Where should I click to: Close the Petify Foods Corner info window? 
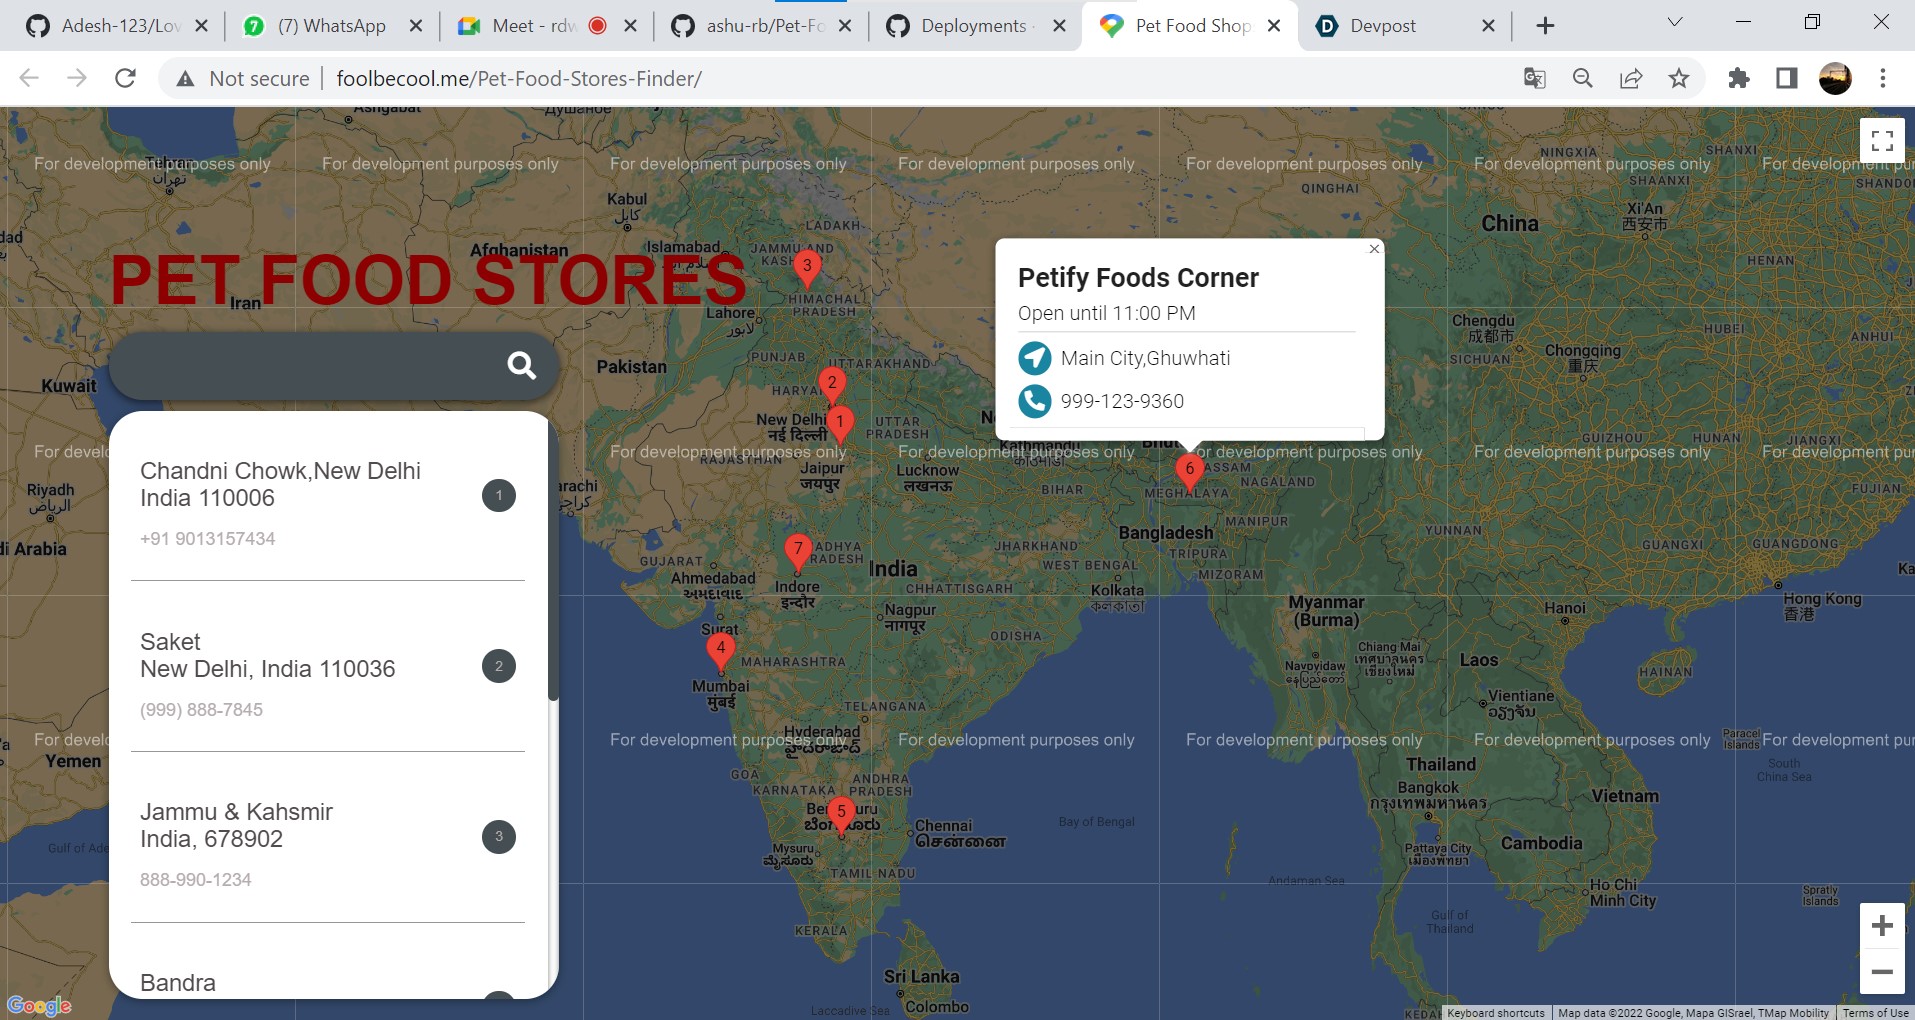pos(1374,249)
